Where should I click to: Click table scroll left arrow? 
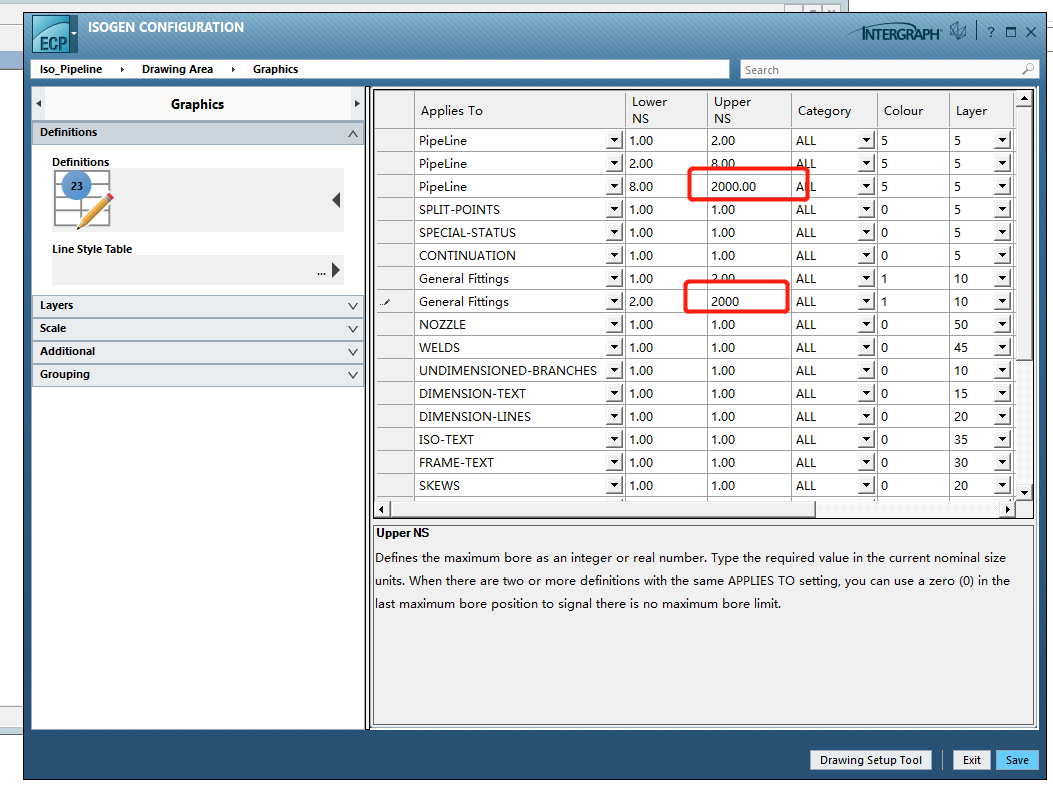(381, 509)
